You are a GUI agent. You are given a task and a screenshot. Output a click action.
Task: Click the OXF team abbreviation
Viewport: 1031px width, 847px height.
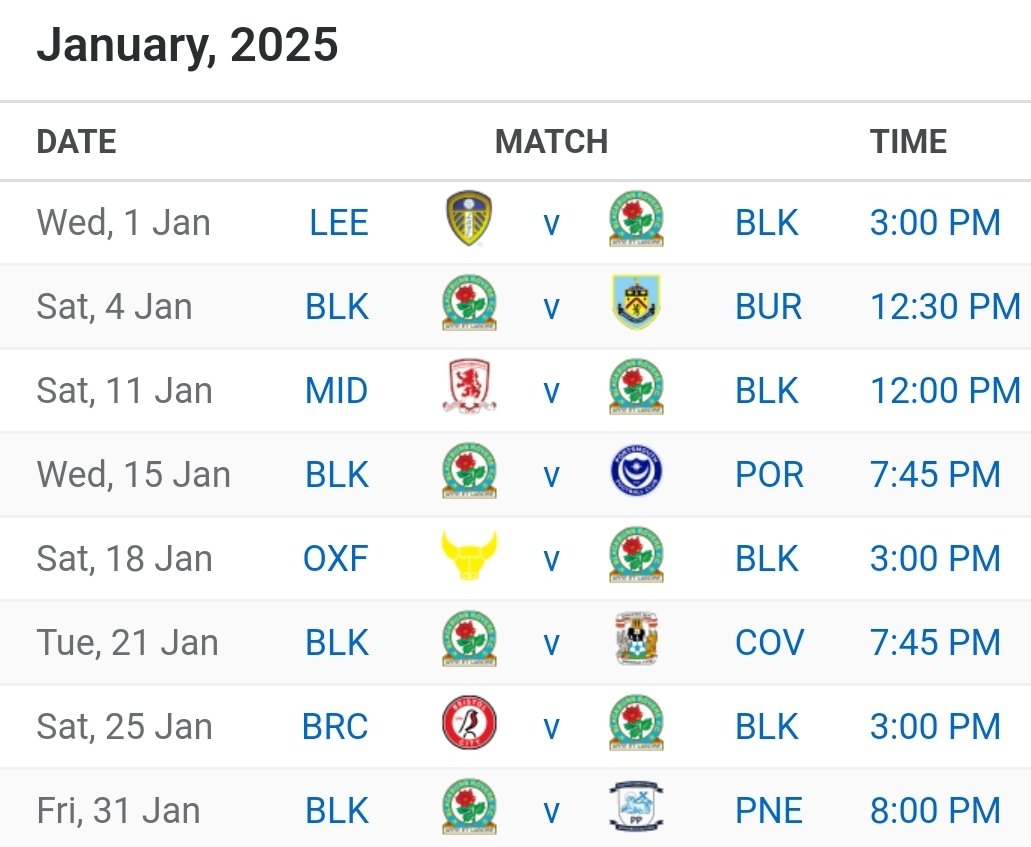(335, 559)
